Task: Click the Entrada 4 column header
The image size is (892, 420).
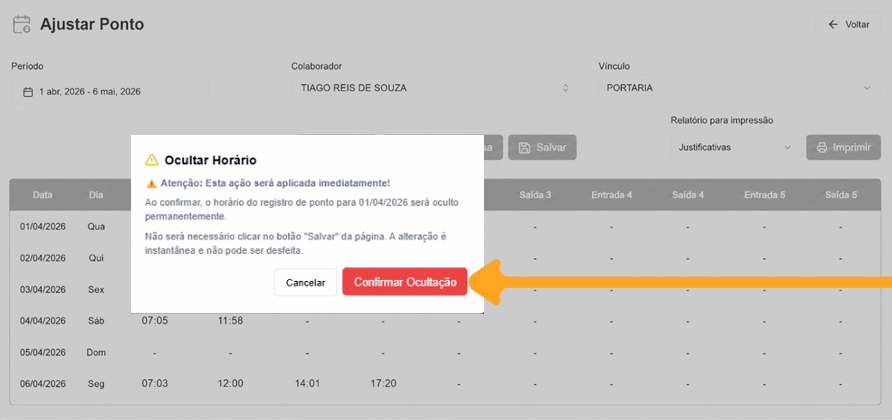Action: 612,195
